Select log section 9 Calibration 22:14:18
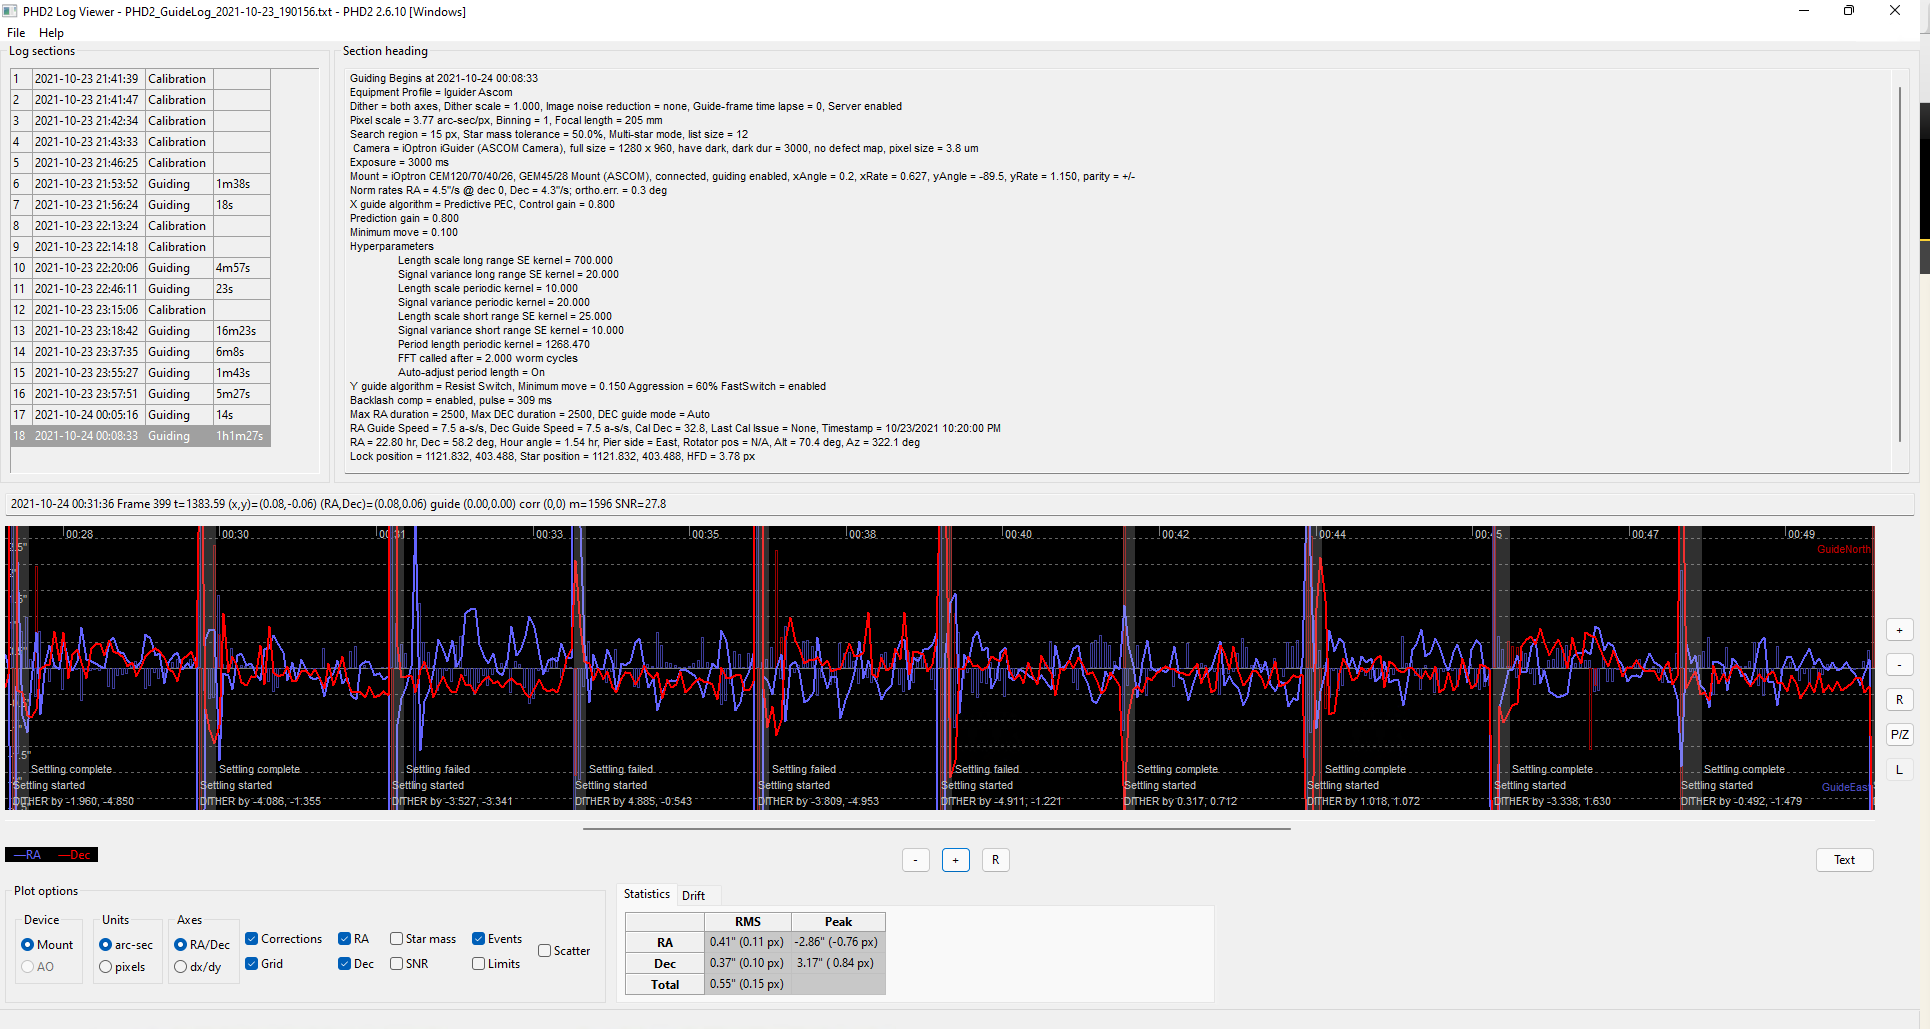 point(140,247)
